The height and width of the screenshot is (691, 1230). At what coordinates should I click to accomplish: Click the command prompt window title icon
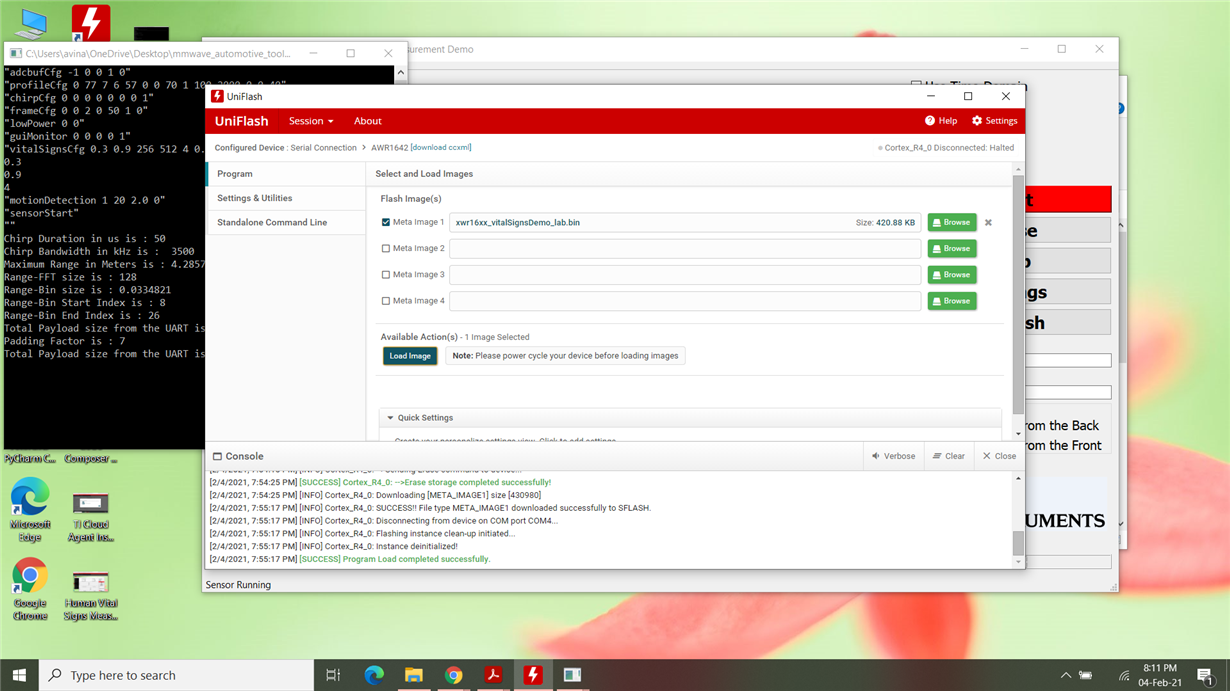pos(15,53)
